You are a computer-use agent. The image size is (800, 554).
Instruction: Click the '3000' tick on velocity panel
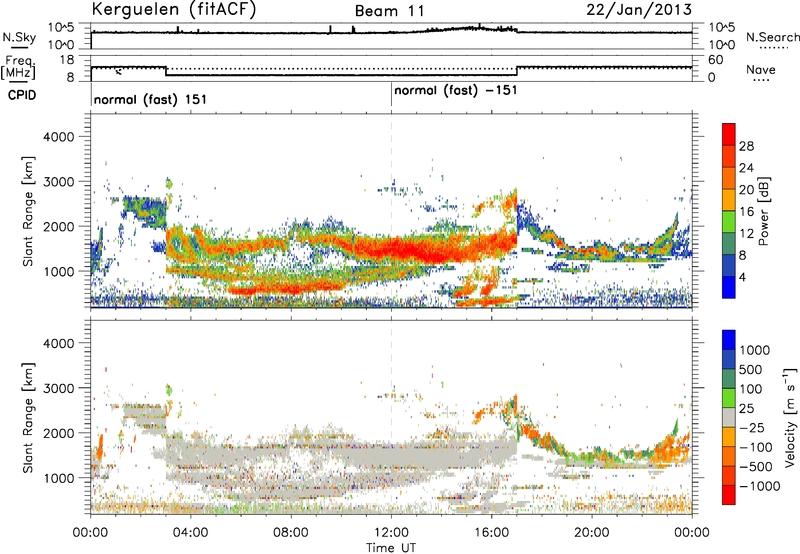point(58,388)
